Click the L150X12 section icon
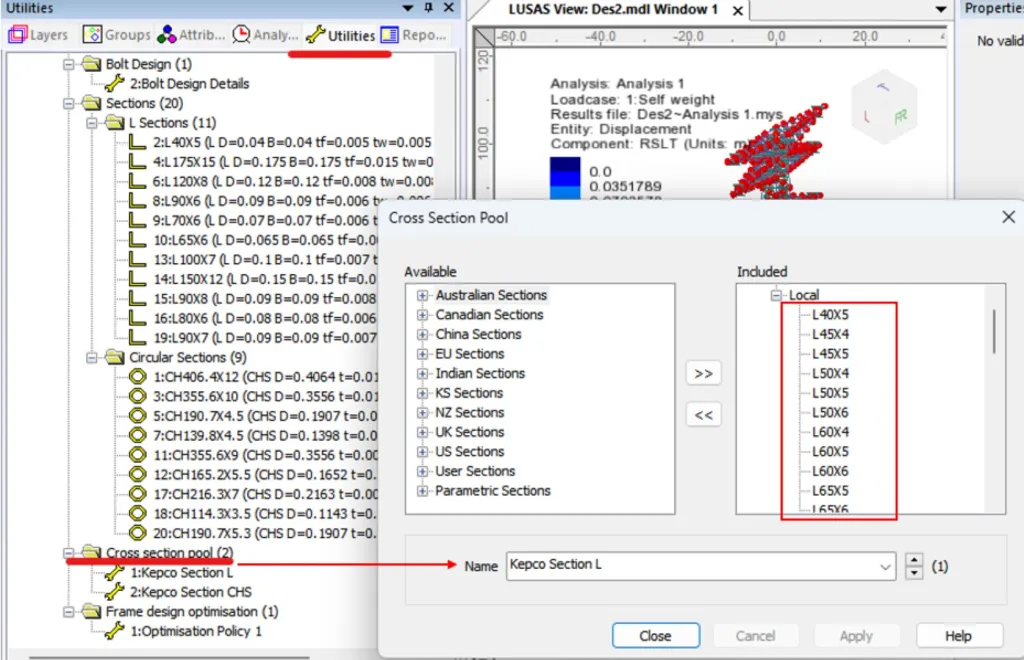The image size is (1024, 660). (x=138, y=279)
